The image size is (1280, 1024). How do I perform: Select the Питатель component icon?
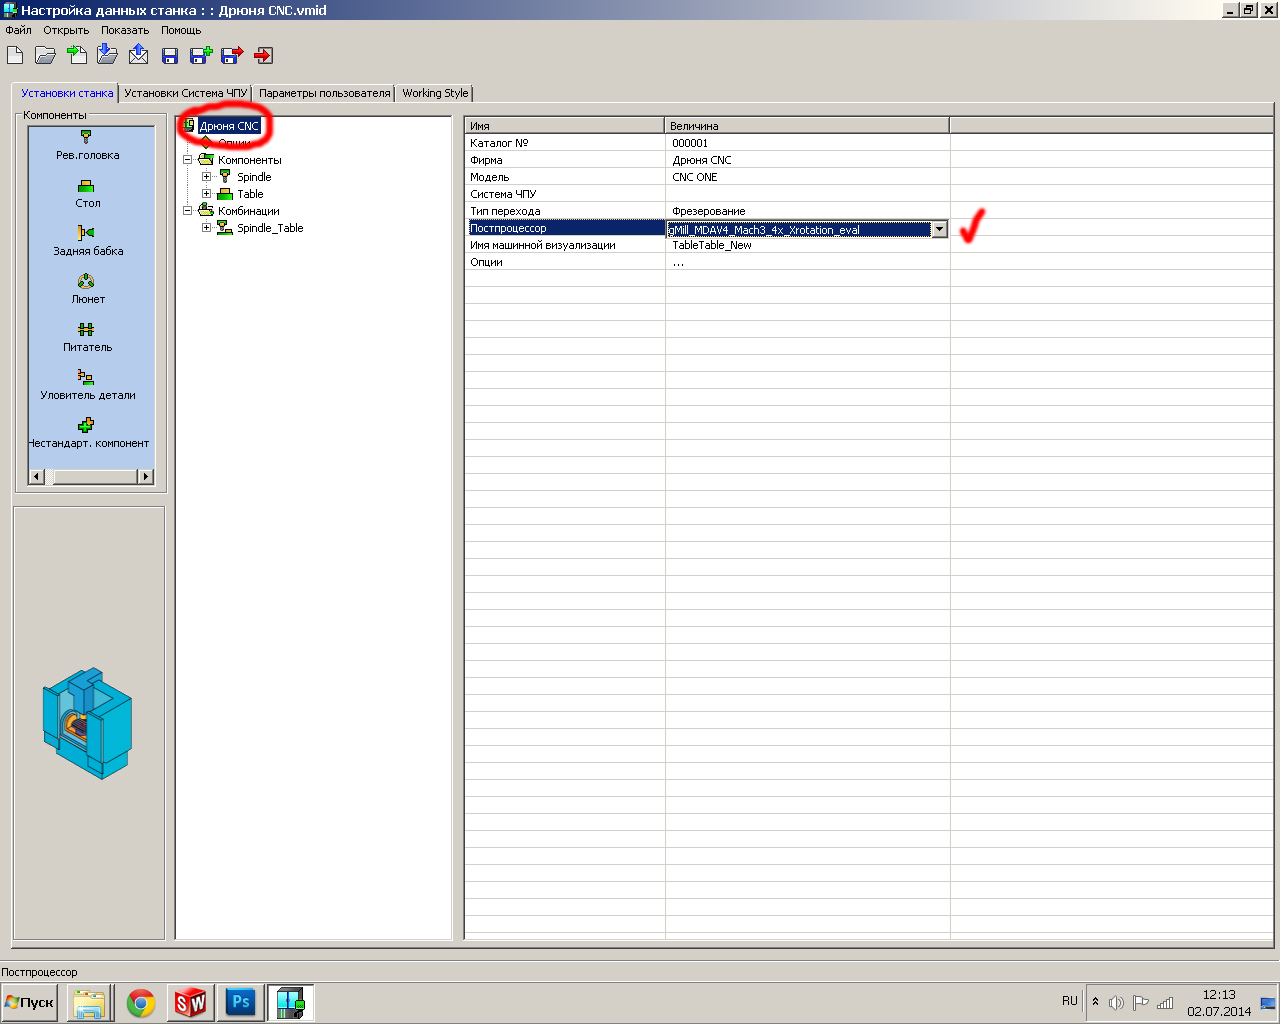coord(87,329)
